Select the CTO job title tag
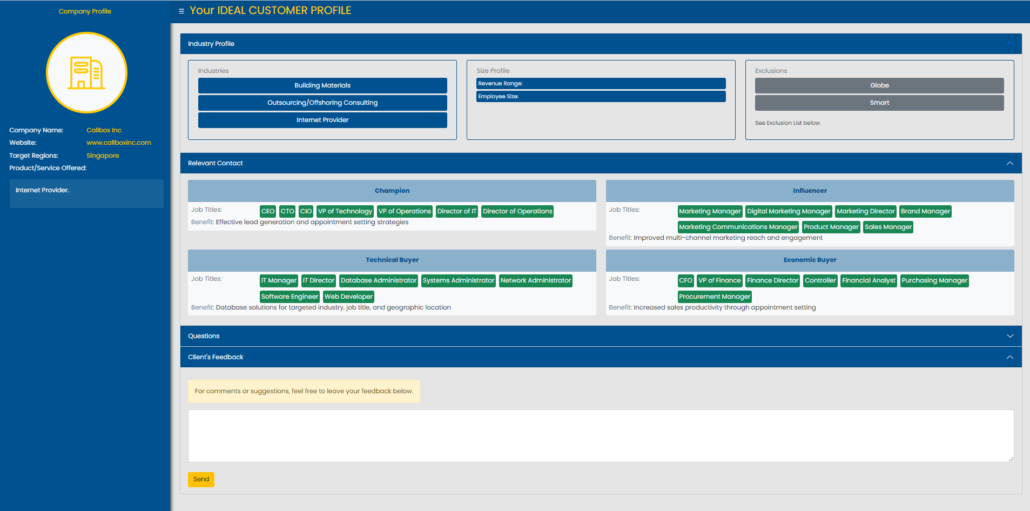 (287, 211)
